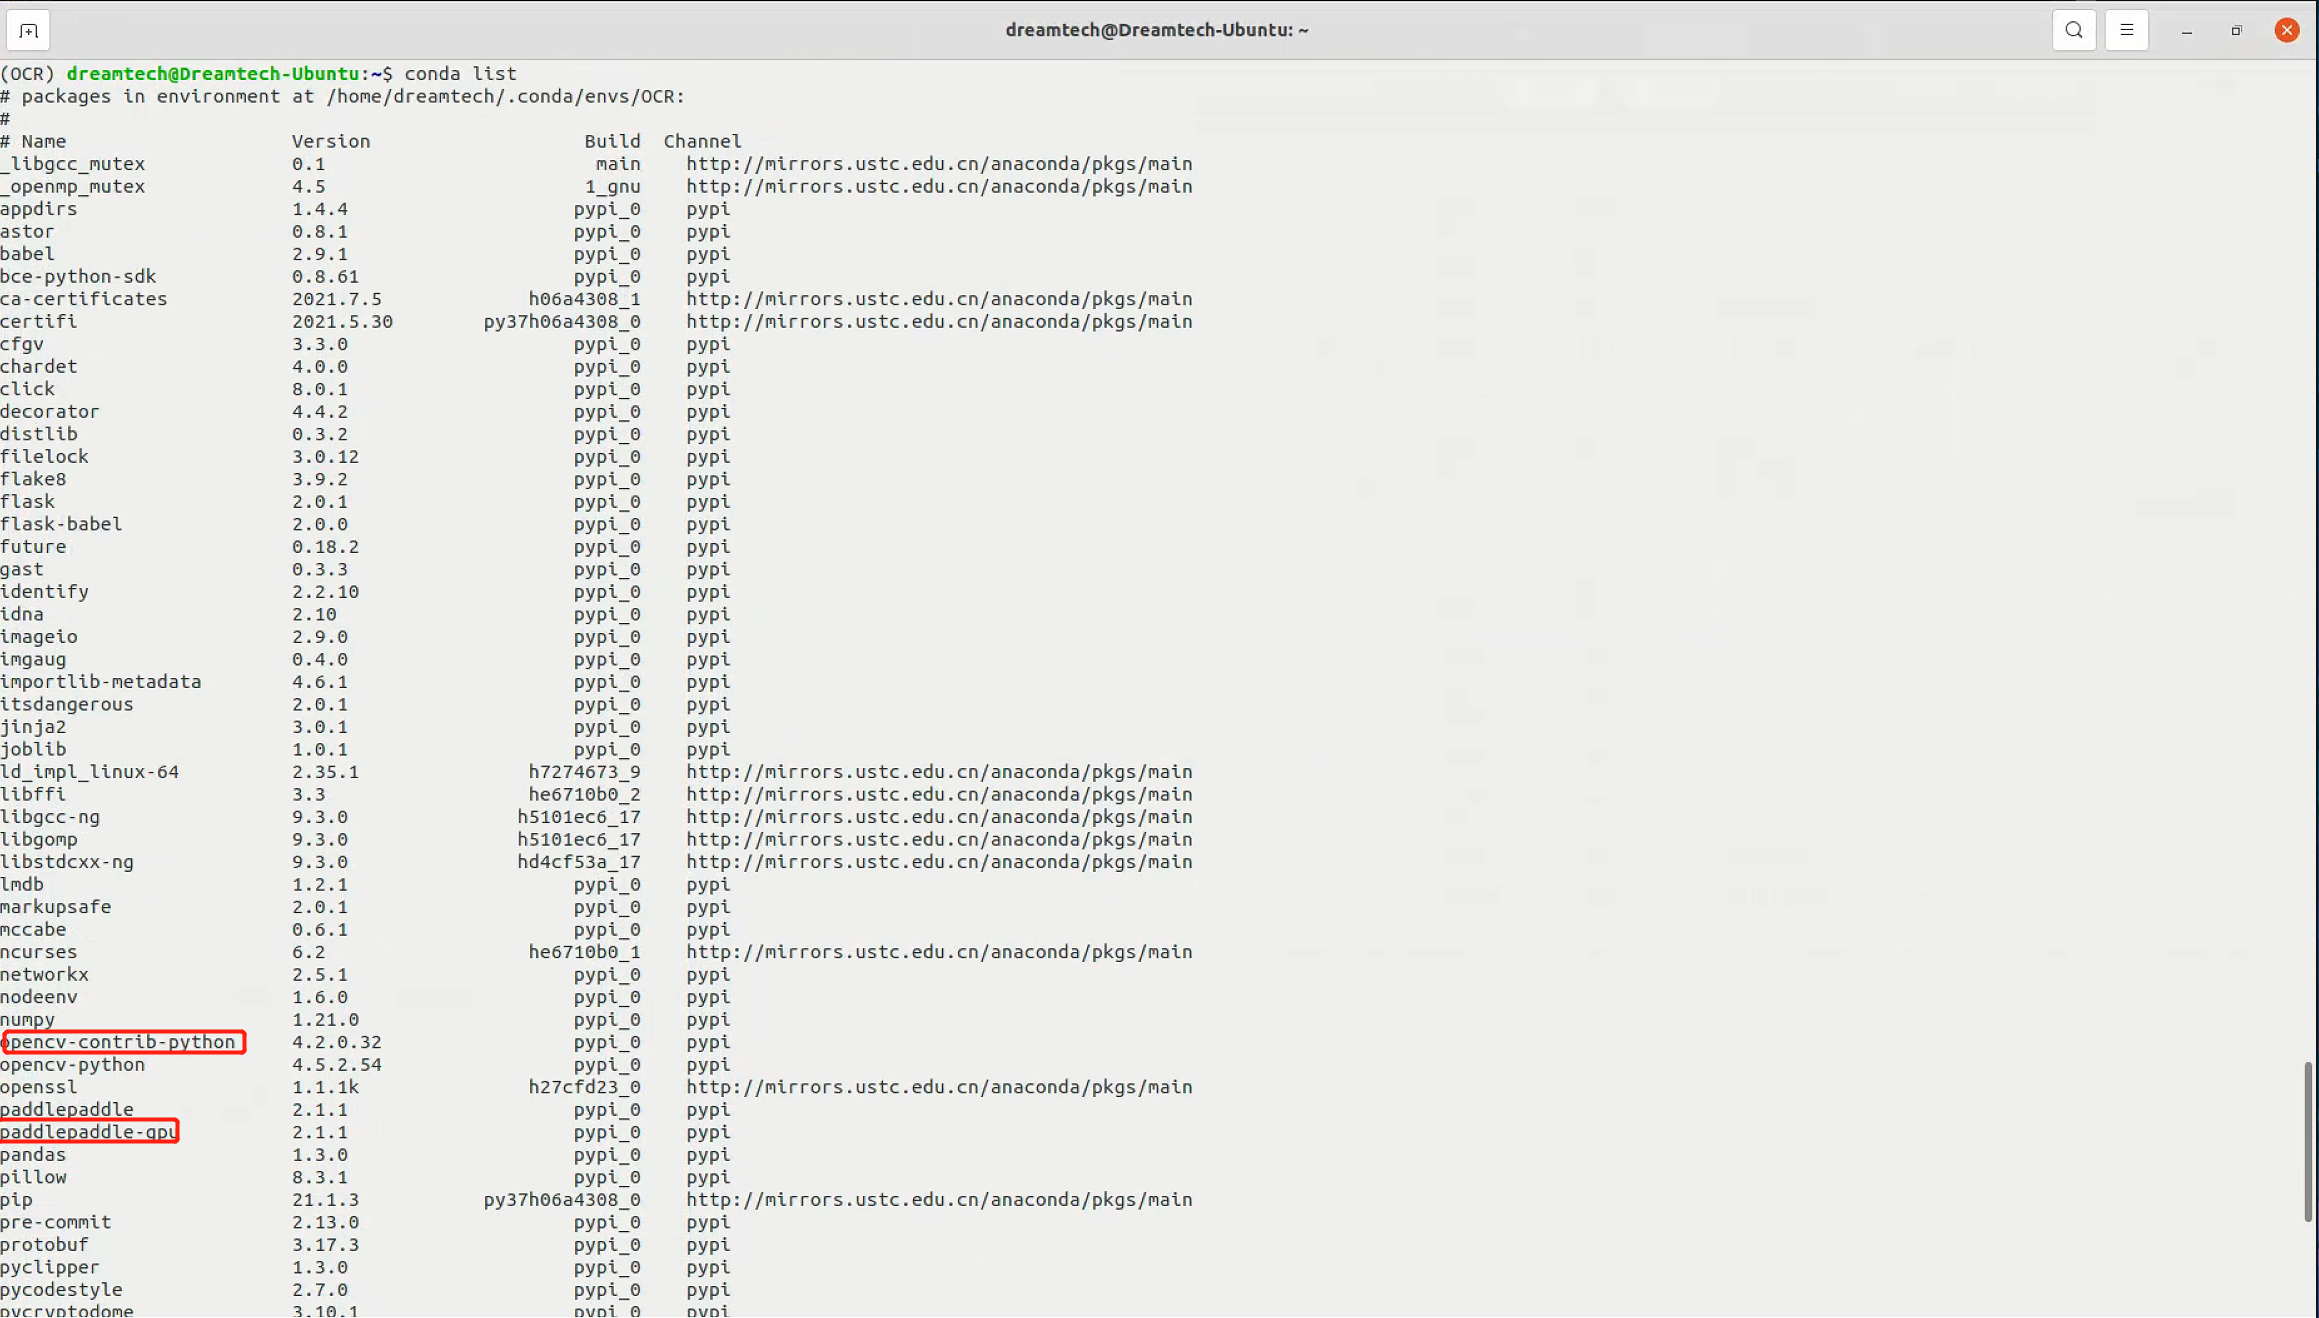Screen dimensions: 2319x1318
Task: Click the imgaug package name
Action: point(33,660)
